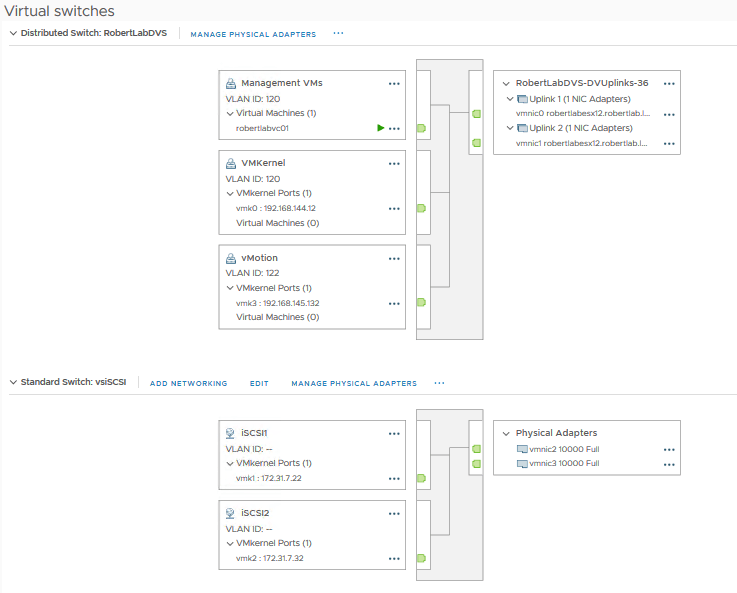Screen dimensions: 737x593
Task: Click the RobertLabDVS-DVUplinks-36 ellipsis menu
Action: click(x=669, y=84)
